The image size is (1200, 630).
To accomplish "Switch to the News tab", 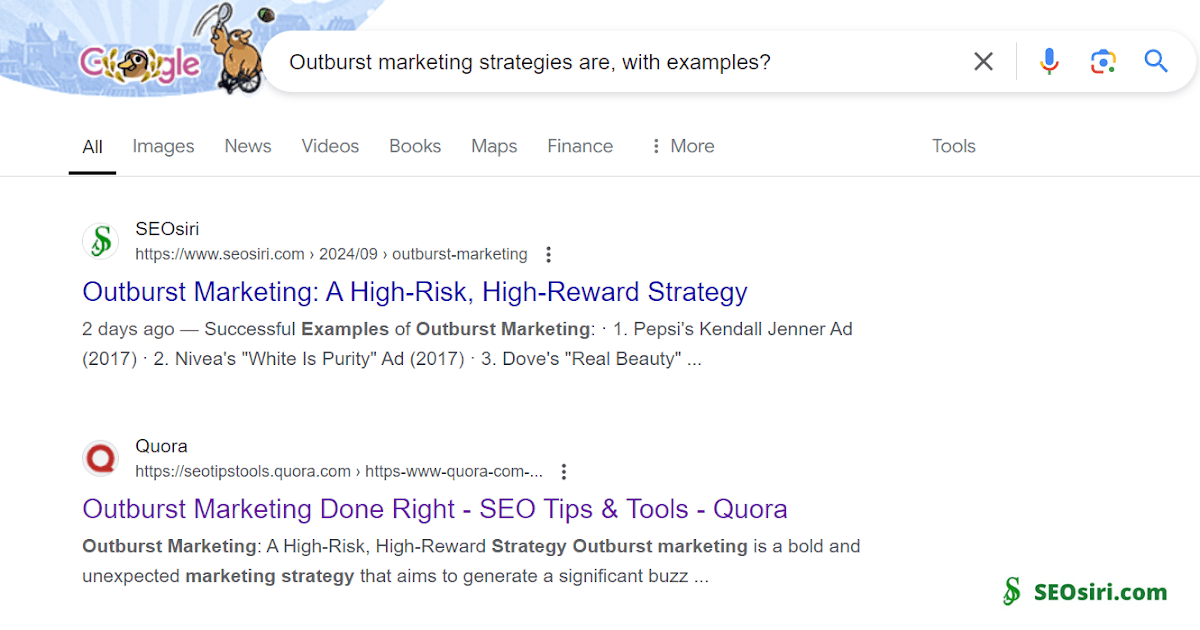I will coord(247,146).
